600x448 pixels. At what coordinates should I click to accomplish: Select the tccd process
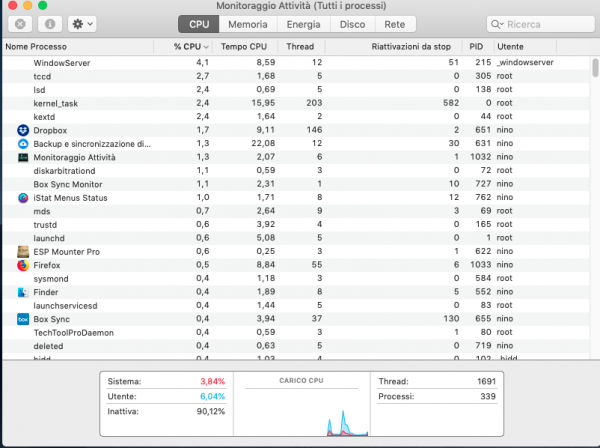(x=296, y=76)
